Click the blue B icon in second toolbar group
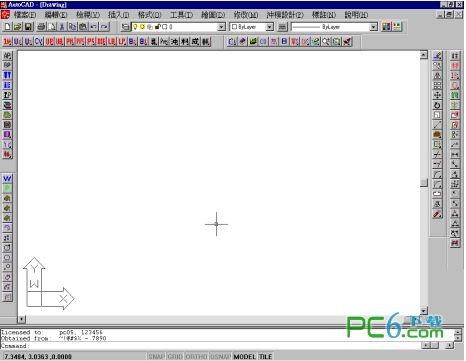Viewport: 466px width, 361px height. [x=284, y=42]
